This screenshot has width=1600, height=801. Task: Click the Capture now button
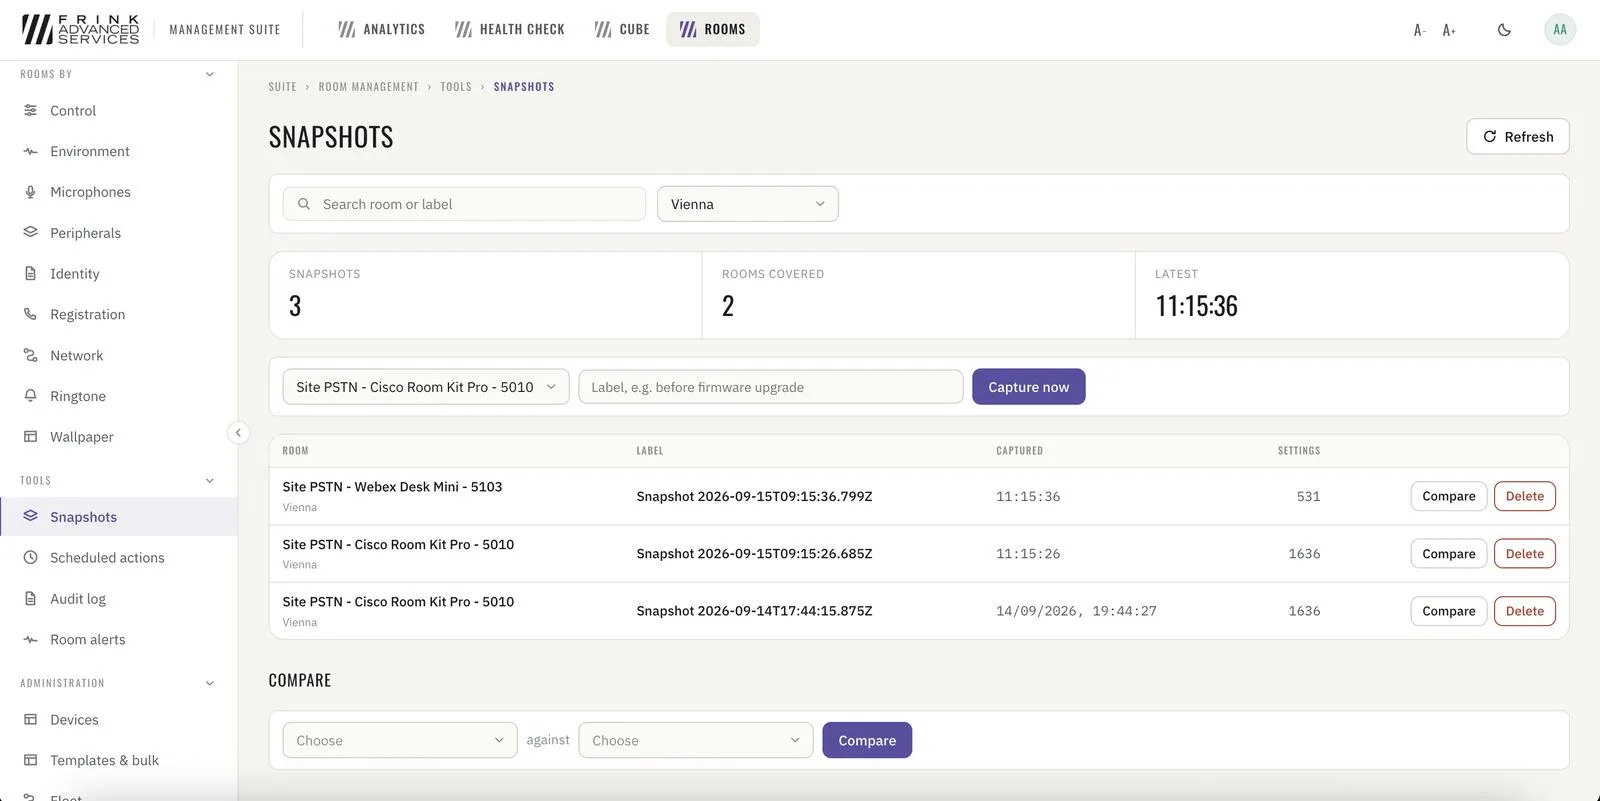point(1029,387)
